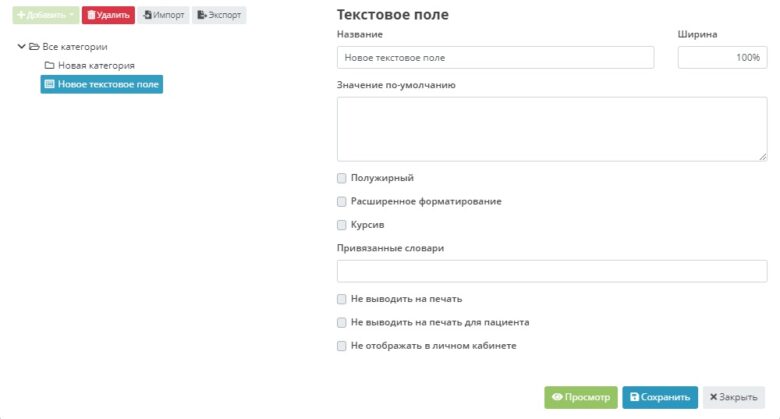This screenshot has height=419, width=780.
Task: Click the text field icon of Новое текстовое поле
Action: 49,84
